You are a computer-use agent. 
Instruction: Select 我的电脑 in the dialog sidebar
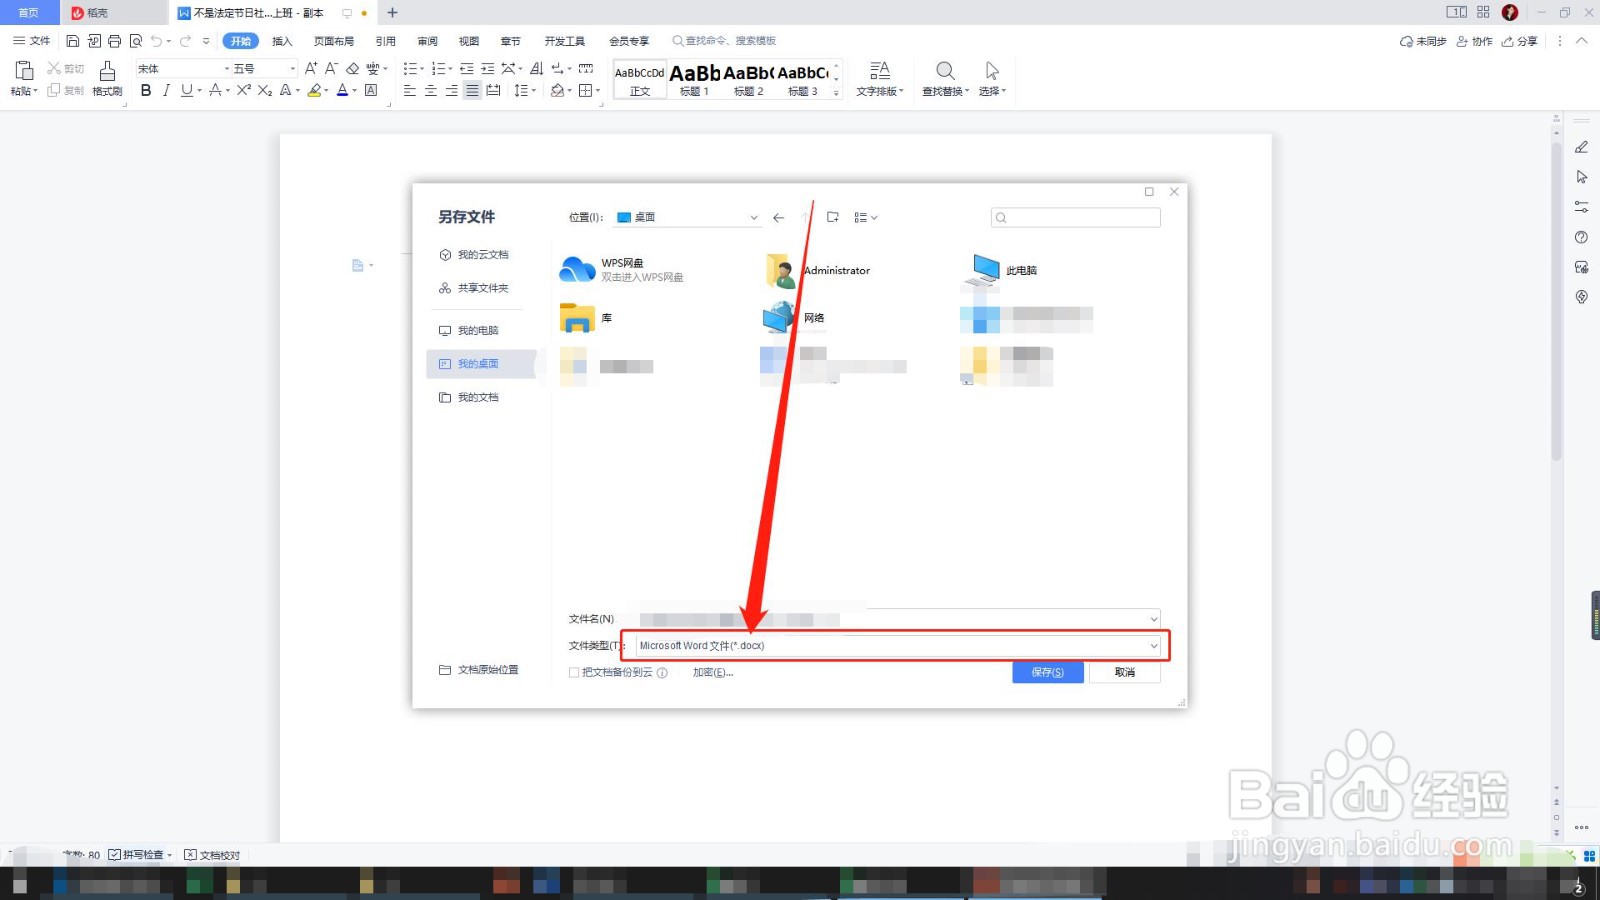pos(469,331)
